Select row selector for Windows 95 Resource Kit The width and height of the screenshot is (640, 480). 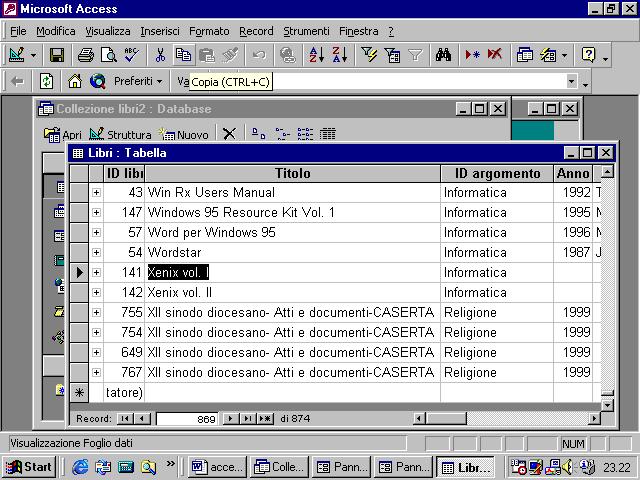pyautogui.click(x=79, y=212)
